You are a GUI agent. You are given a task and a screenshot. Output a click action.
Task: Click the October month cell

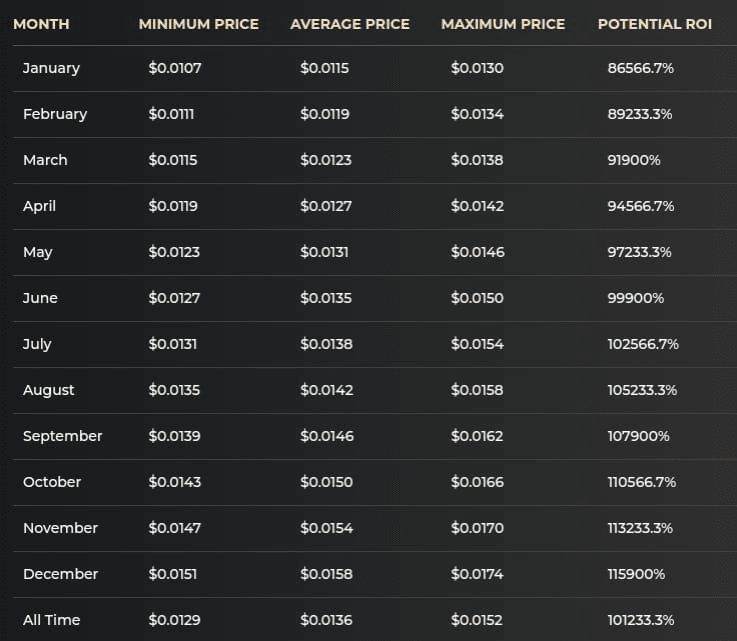[x=52, y=482]
